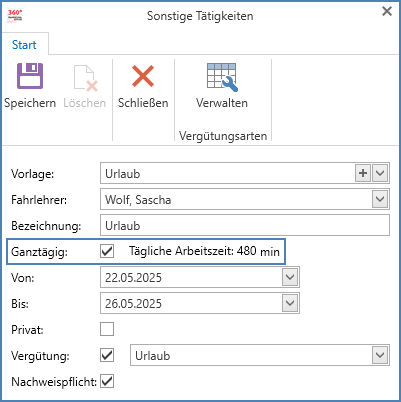Uncheck the Vergütung checkbox
Image resolution: width=401 pixels, height=402 pixels.
coord(107,355)
